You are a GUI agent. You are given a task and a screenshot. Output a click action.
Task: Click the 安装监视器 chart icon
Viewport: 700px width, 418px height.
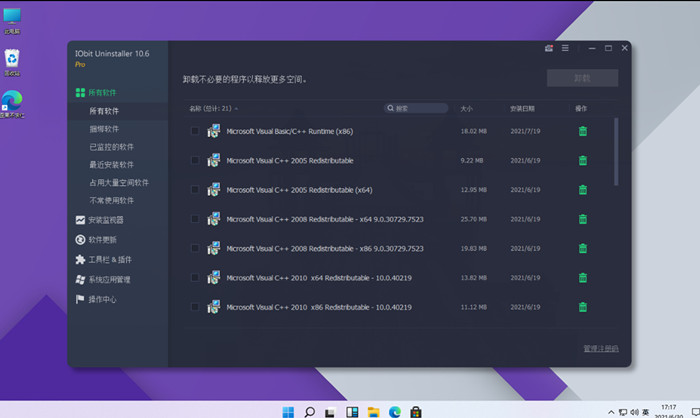pyautogui.click(x=80, y=220)
